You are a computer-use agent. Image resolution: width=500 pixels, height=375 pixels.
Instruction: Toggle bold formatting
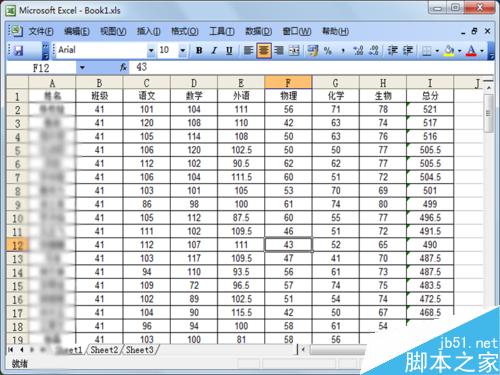pos(199,51)
